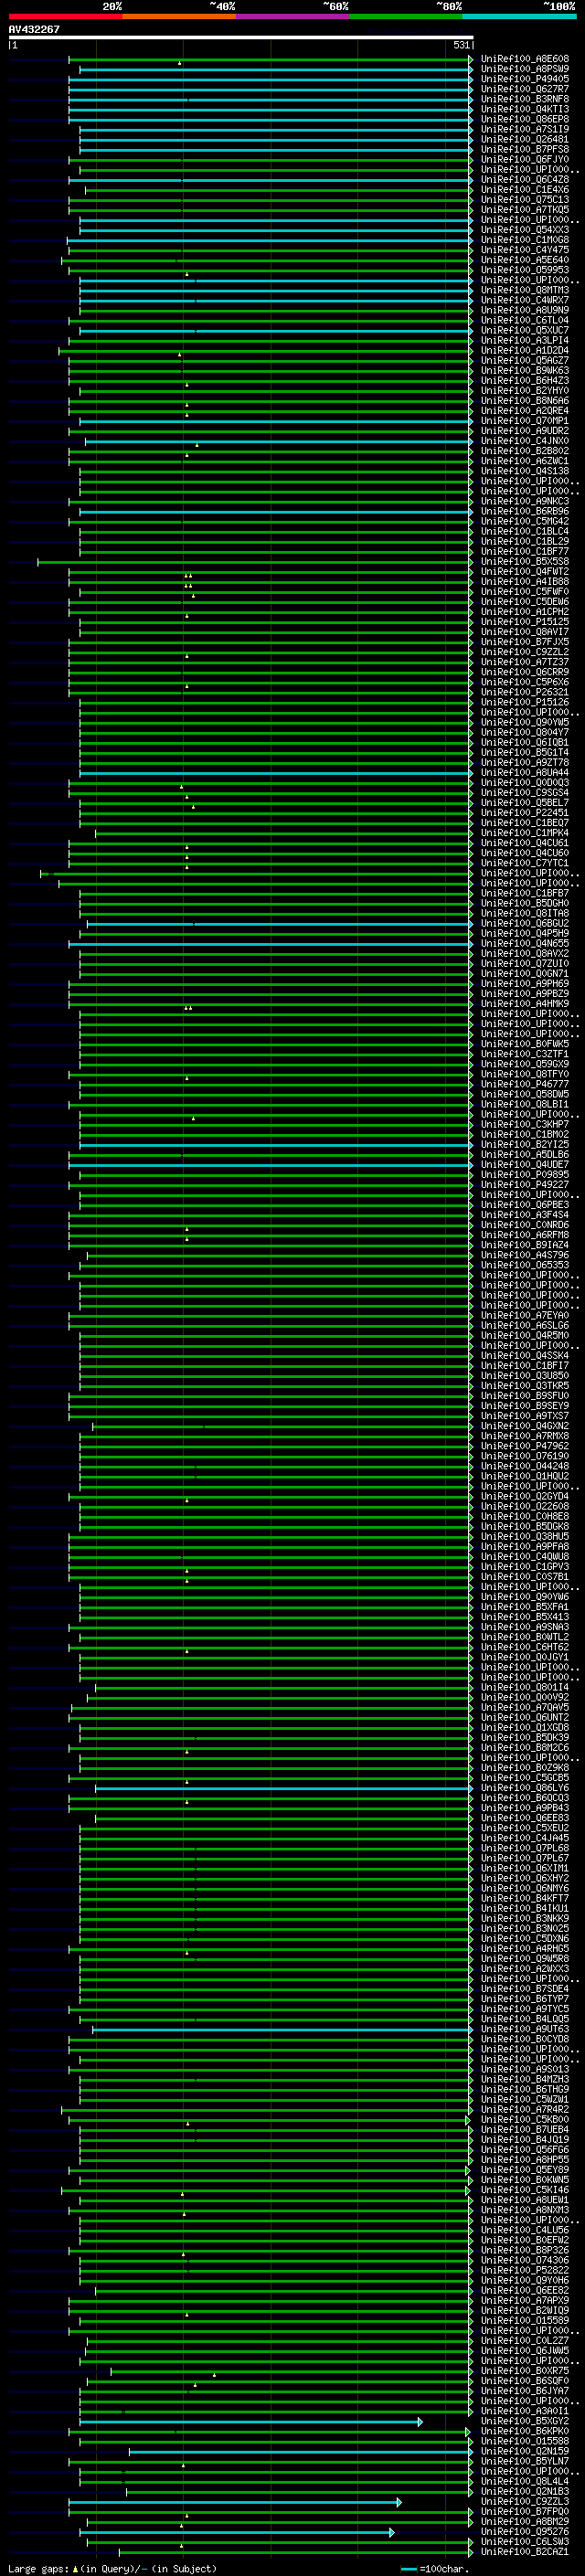This screenshot has height=2576, width=585.
Task: Select hit UniRef100_A9SNA3
Action: click(x=524, y=1627)
